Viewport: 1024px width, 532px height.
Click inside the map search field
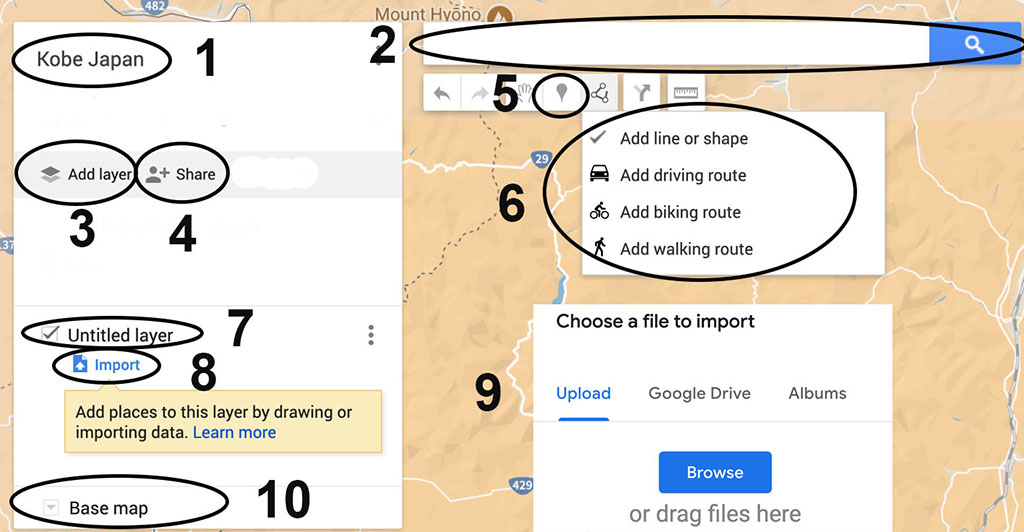pos(676,44)
